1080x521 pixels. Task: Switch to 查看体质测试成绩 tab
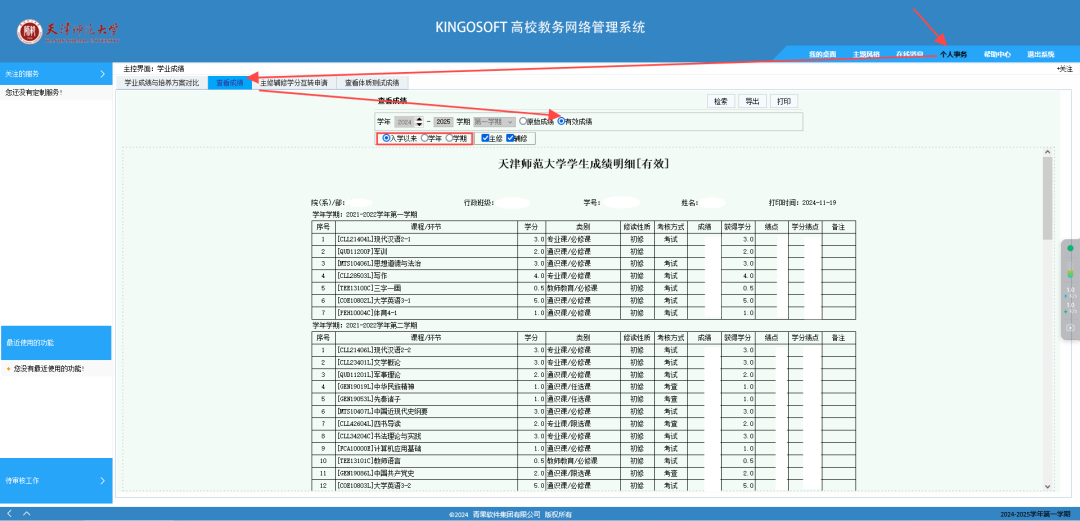(x=372, y=83)
